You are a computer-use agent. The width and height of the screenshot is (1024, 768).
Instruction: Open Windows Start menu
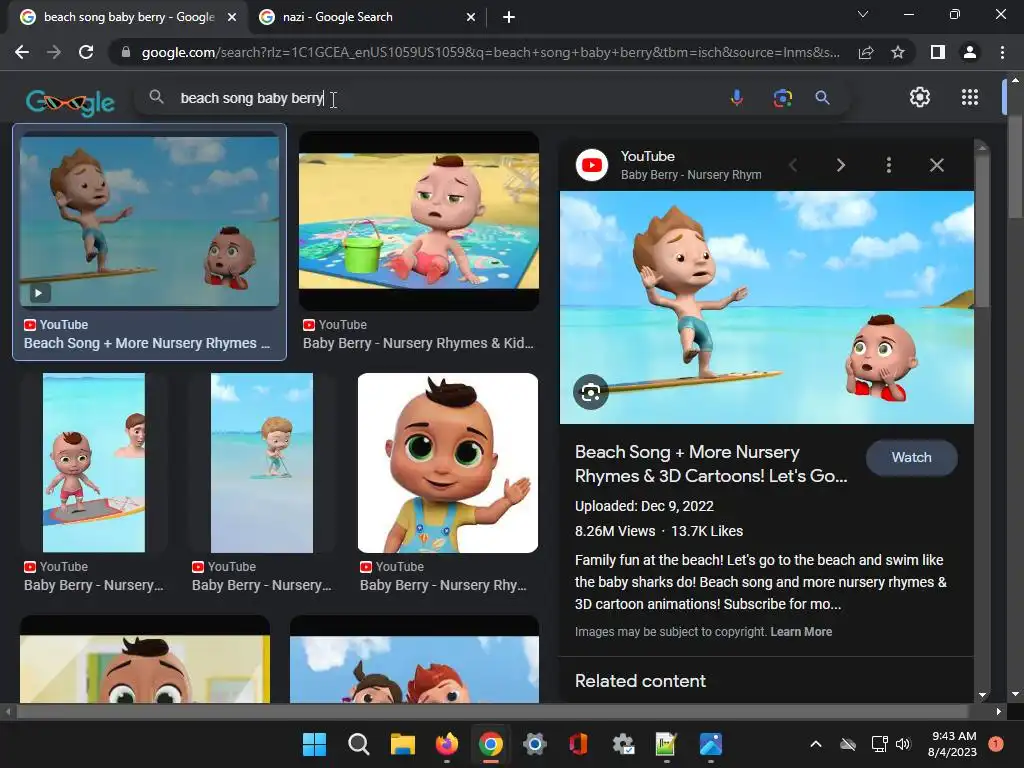[314, 744]
